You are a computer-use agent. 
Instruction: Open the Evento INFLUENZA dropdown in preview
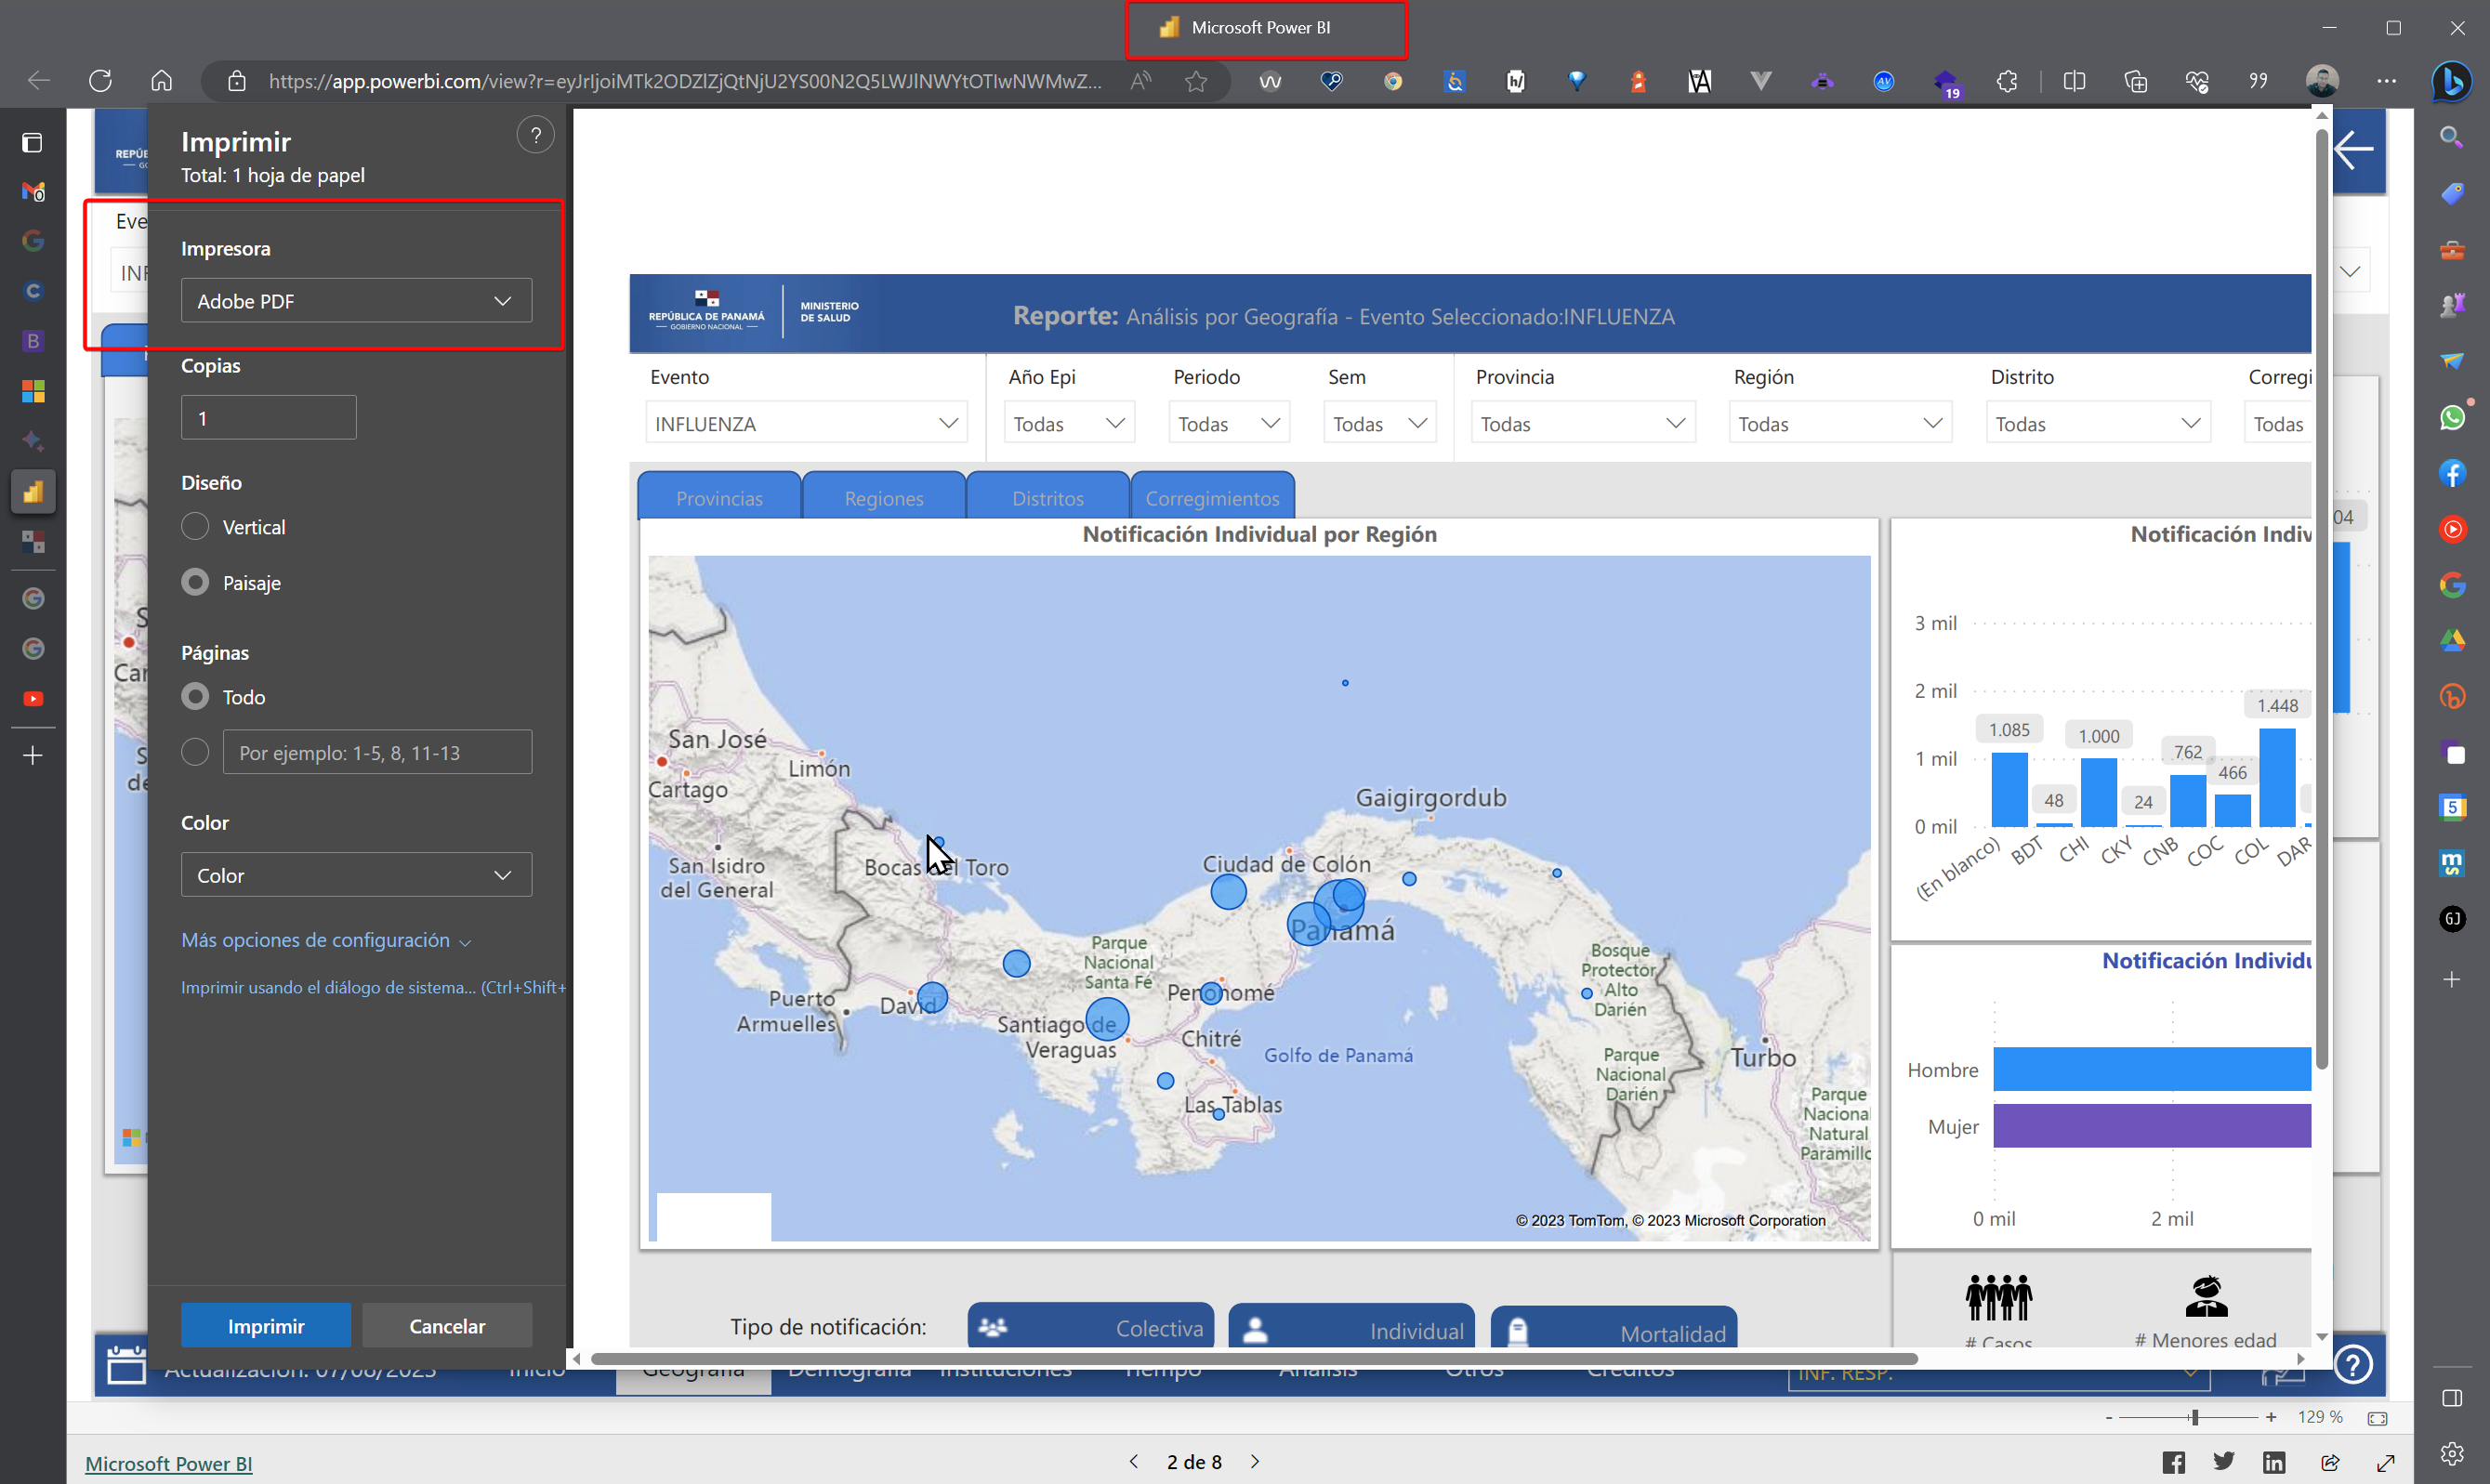806,424
